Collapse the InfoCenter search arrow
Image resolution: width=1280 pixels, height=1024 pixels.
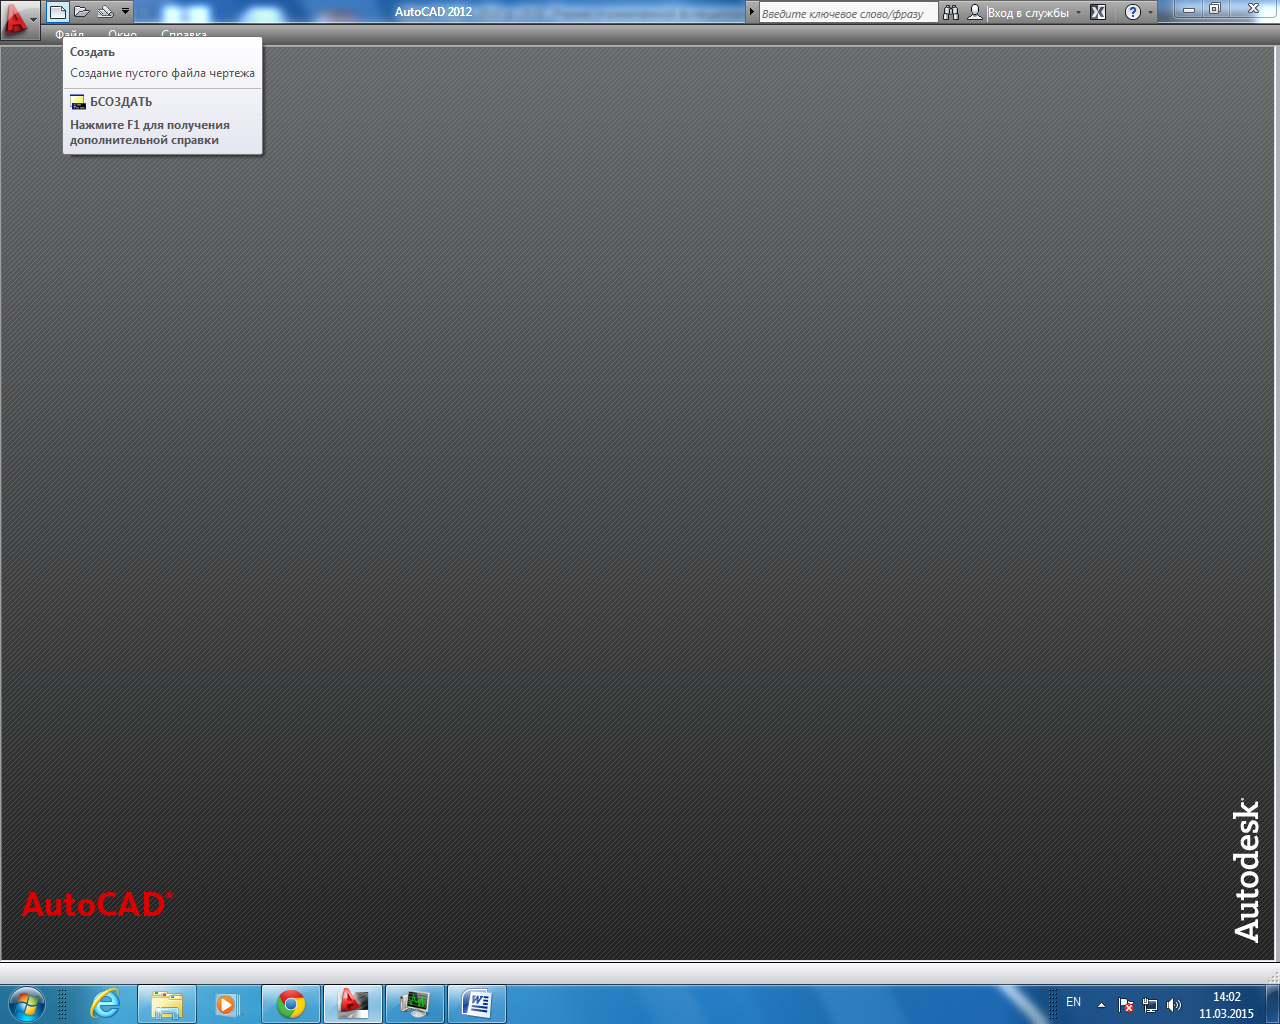point(752,12)
